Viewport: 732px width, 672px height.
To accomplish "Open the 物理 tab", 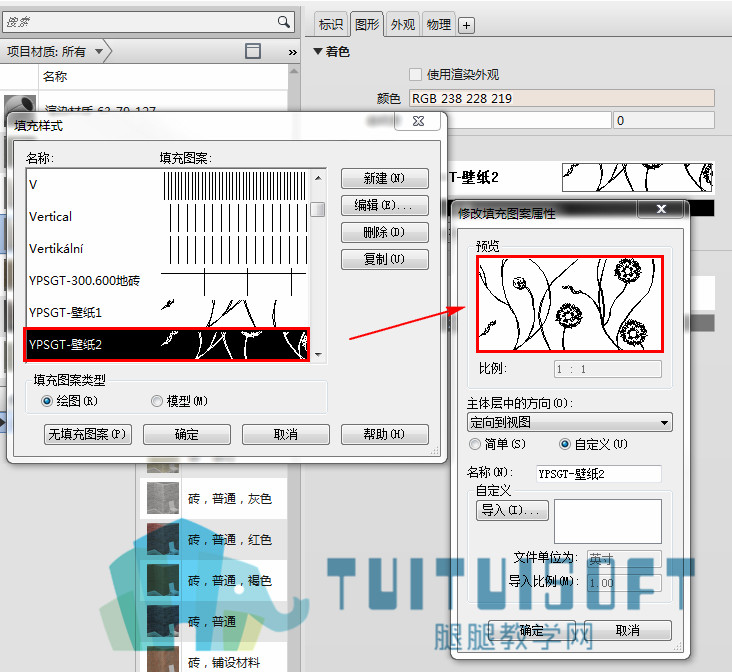I will [439, 24].
